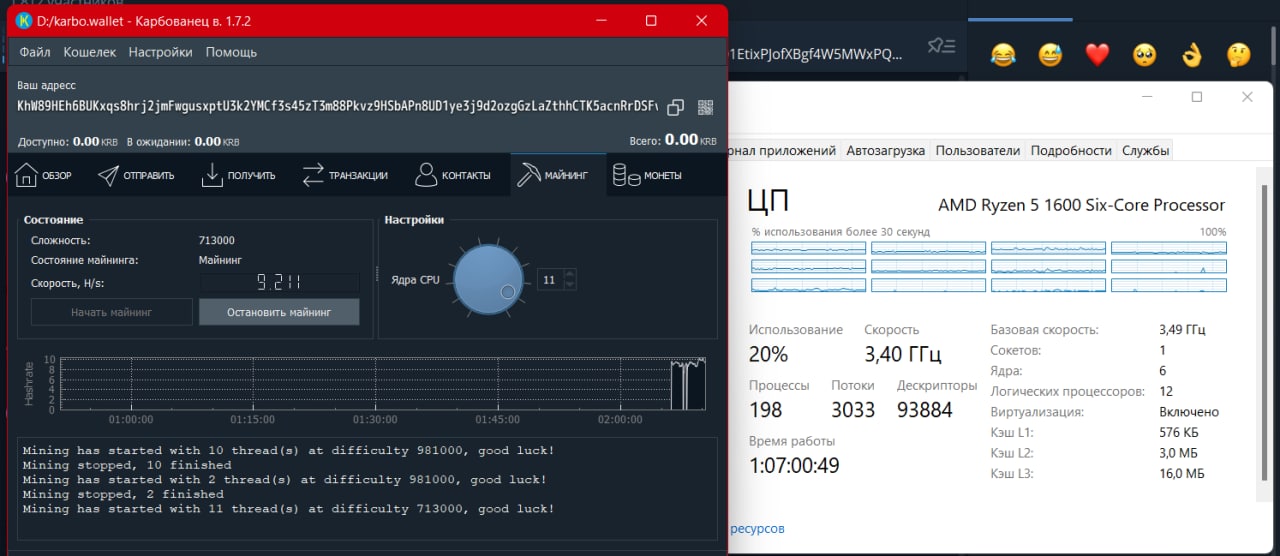Screen dimensions: 1280x556
Task: Open the Автозагрузка tab in Task Manager
Action: point(885,150)
